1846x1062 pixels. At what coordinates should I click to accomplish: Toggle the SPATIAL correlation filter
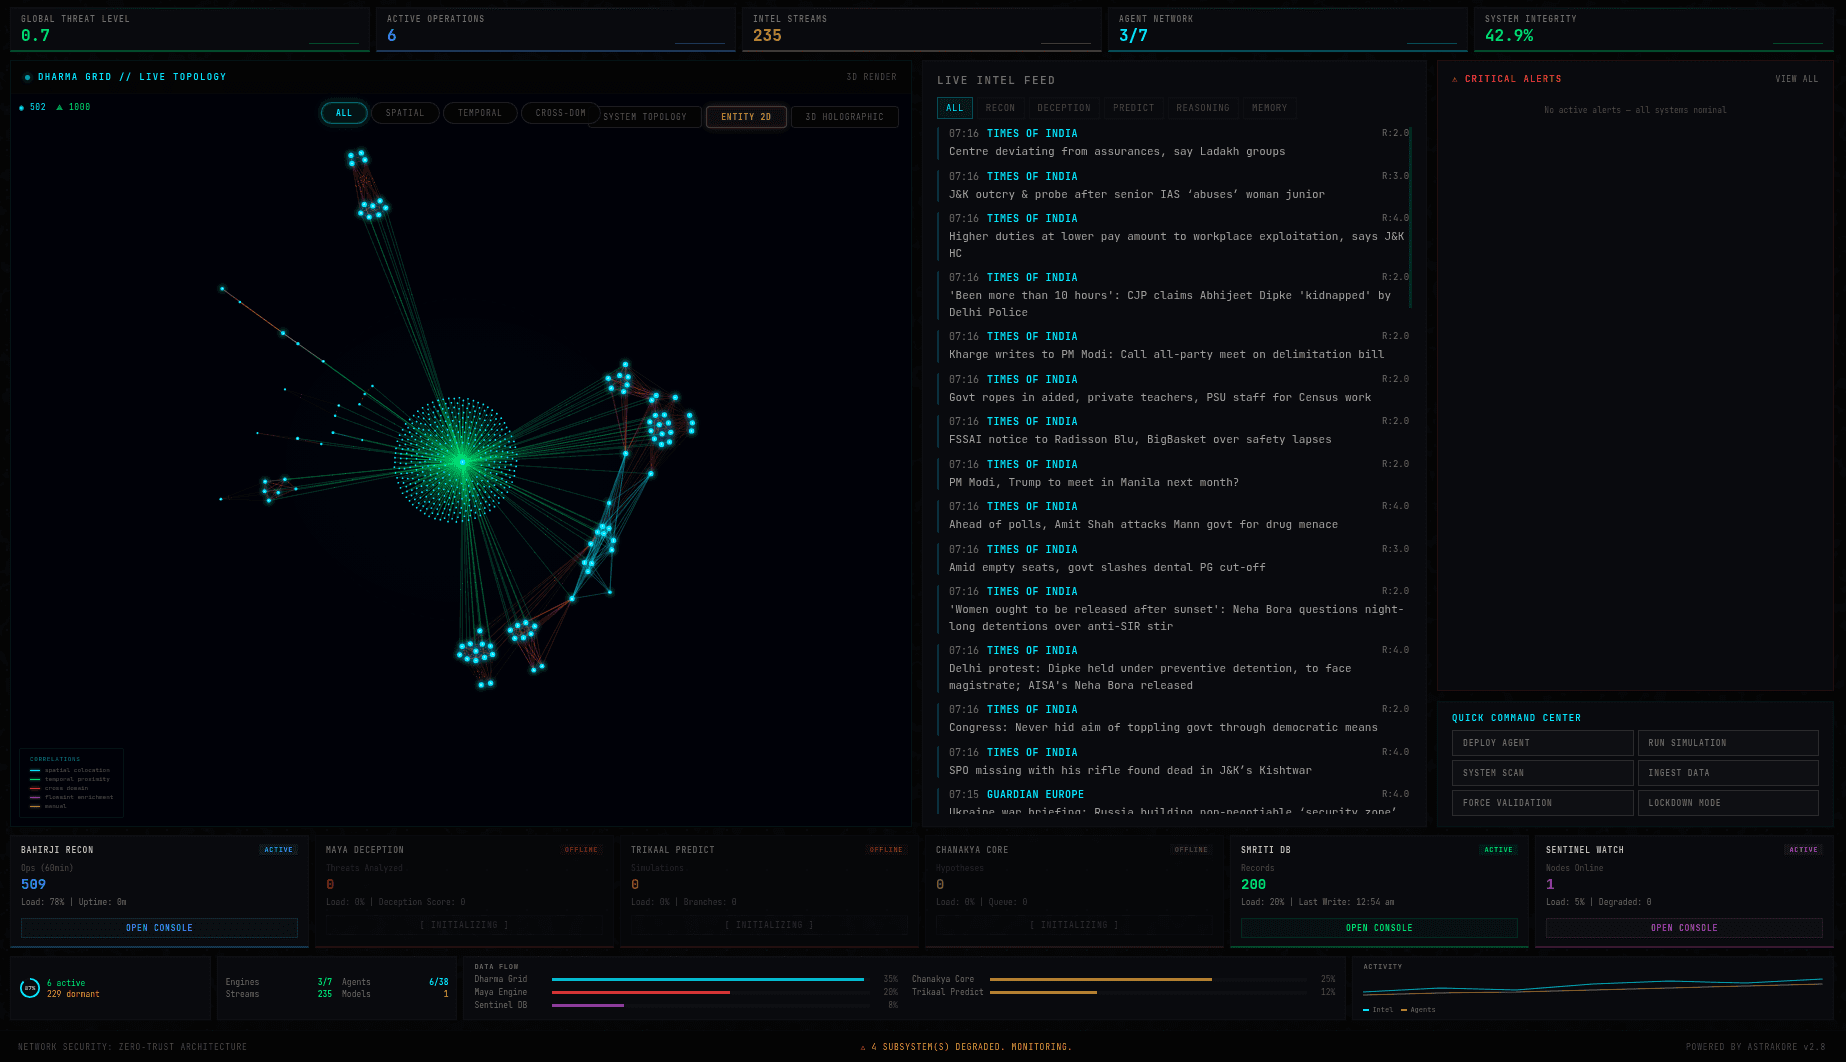[405, 113]
